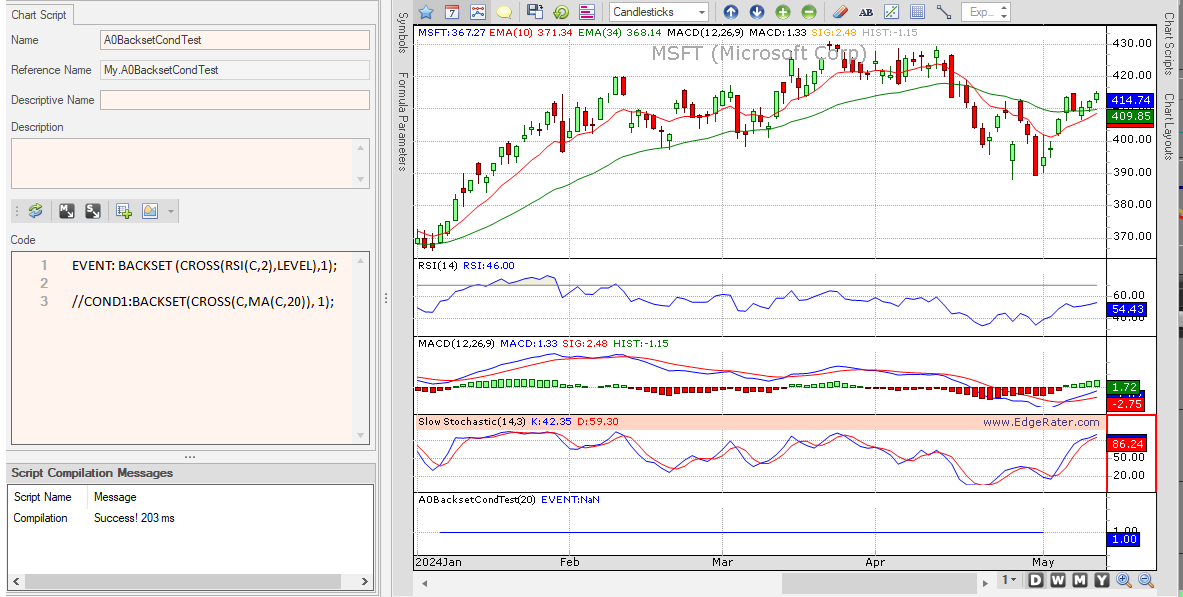Click the add-list green plus icon

coord(124,211)
